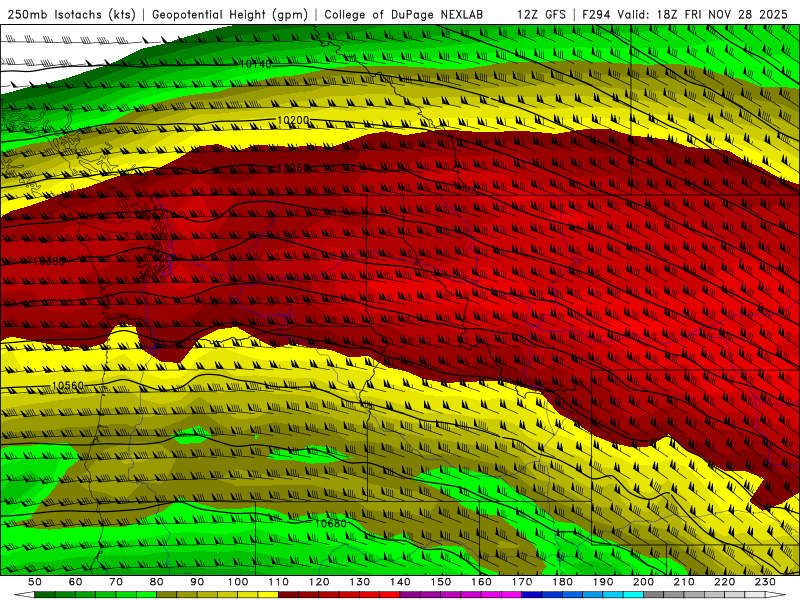Click the 190 value on the color scale

point(603,582)
